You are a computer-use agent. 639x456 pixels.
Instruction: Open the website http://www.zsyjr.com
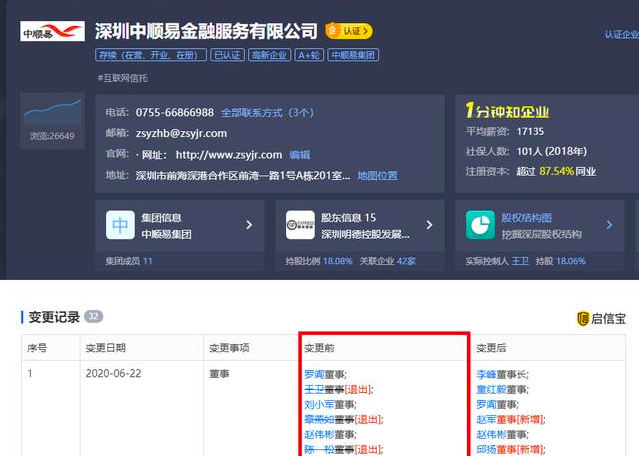pos(229,155)
